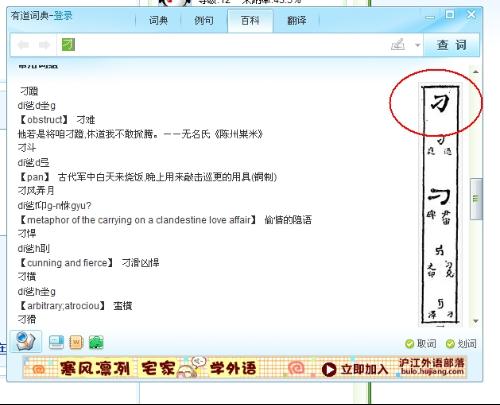Click the 无名氏《陈州粜米》 citation line

(140, 134)
